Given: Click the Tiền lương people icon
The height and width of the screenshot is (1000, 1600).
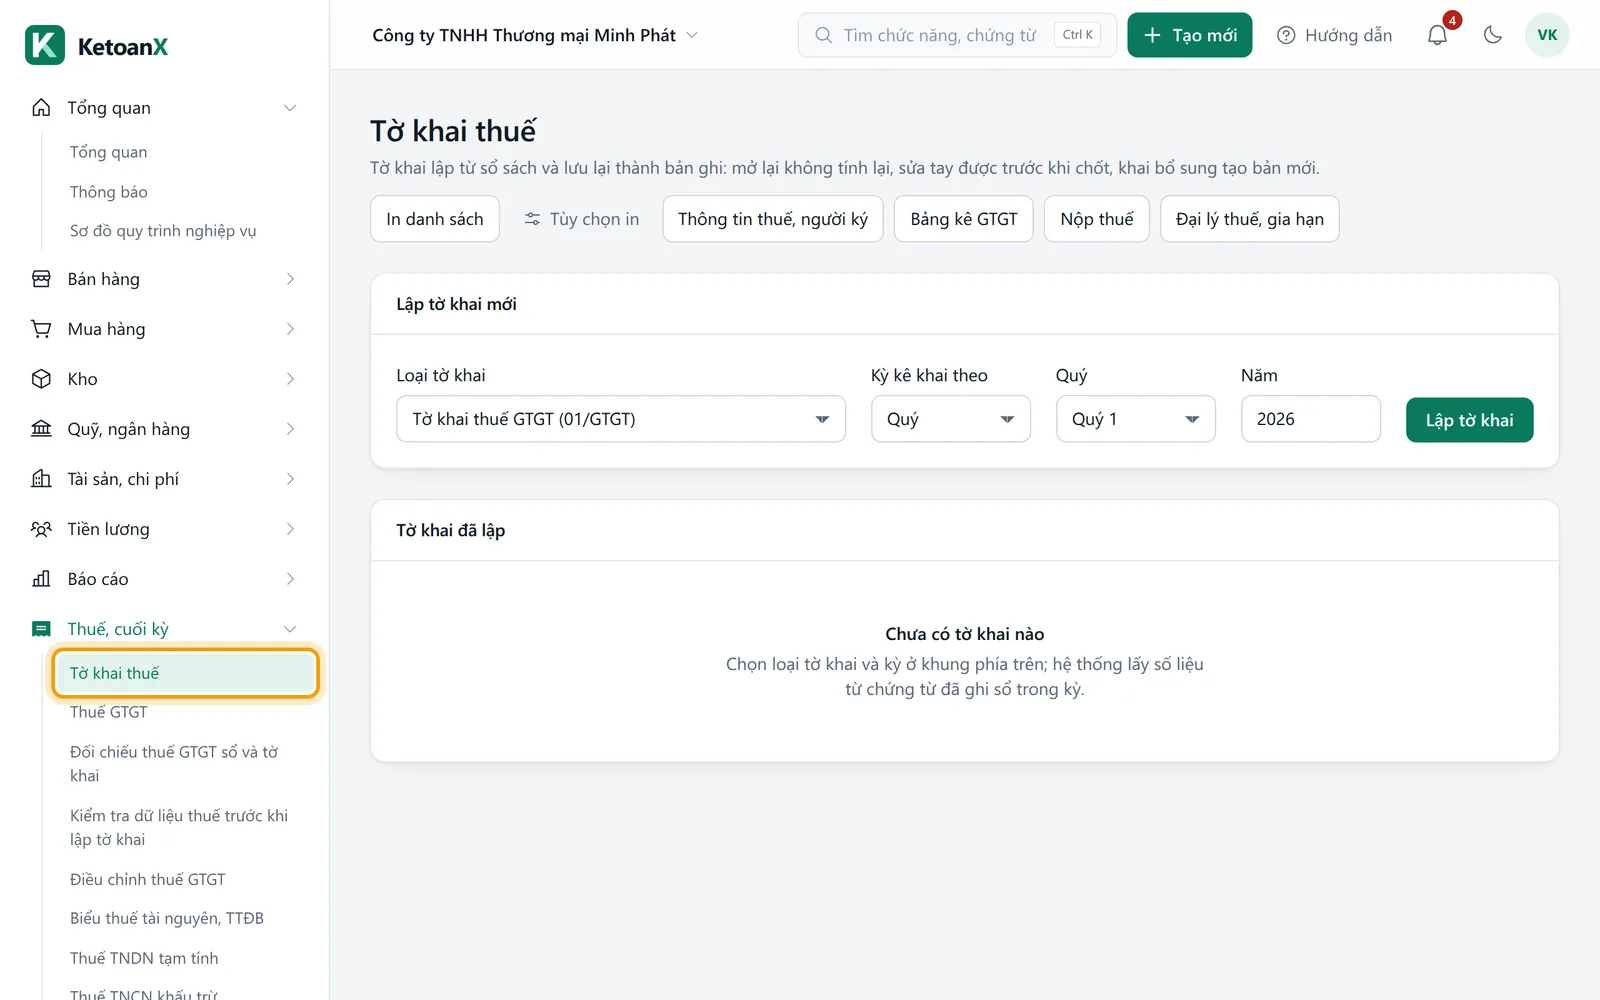Looking at the screenshot, I should (x=41, y=529).
